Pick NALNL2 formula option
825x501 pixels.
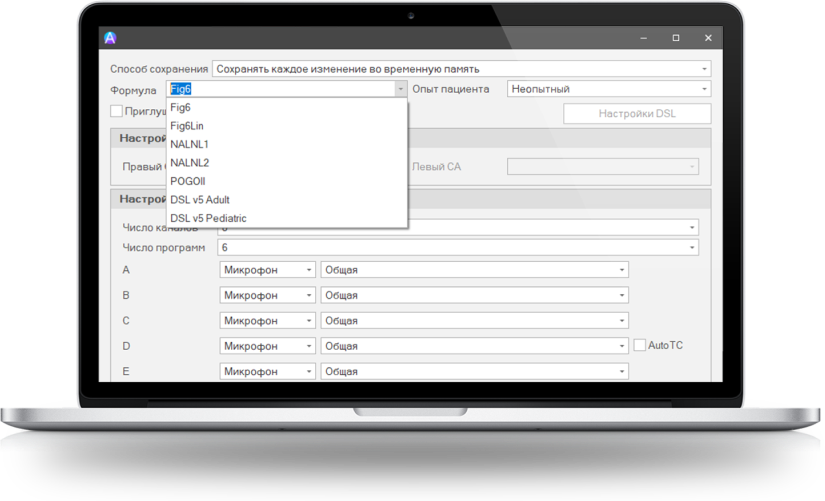pyautogui.click(x=189, y=162)
